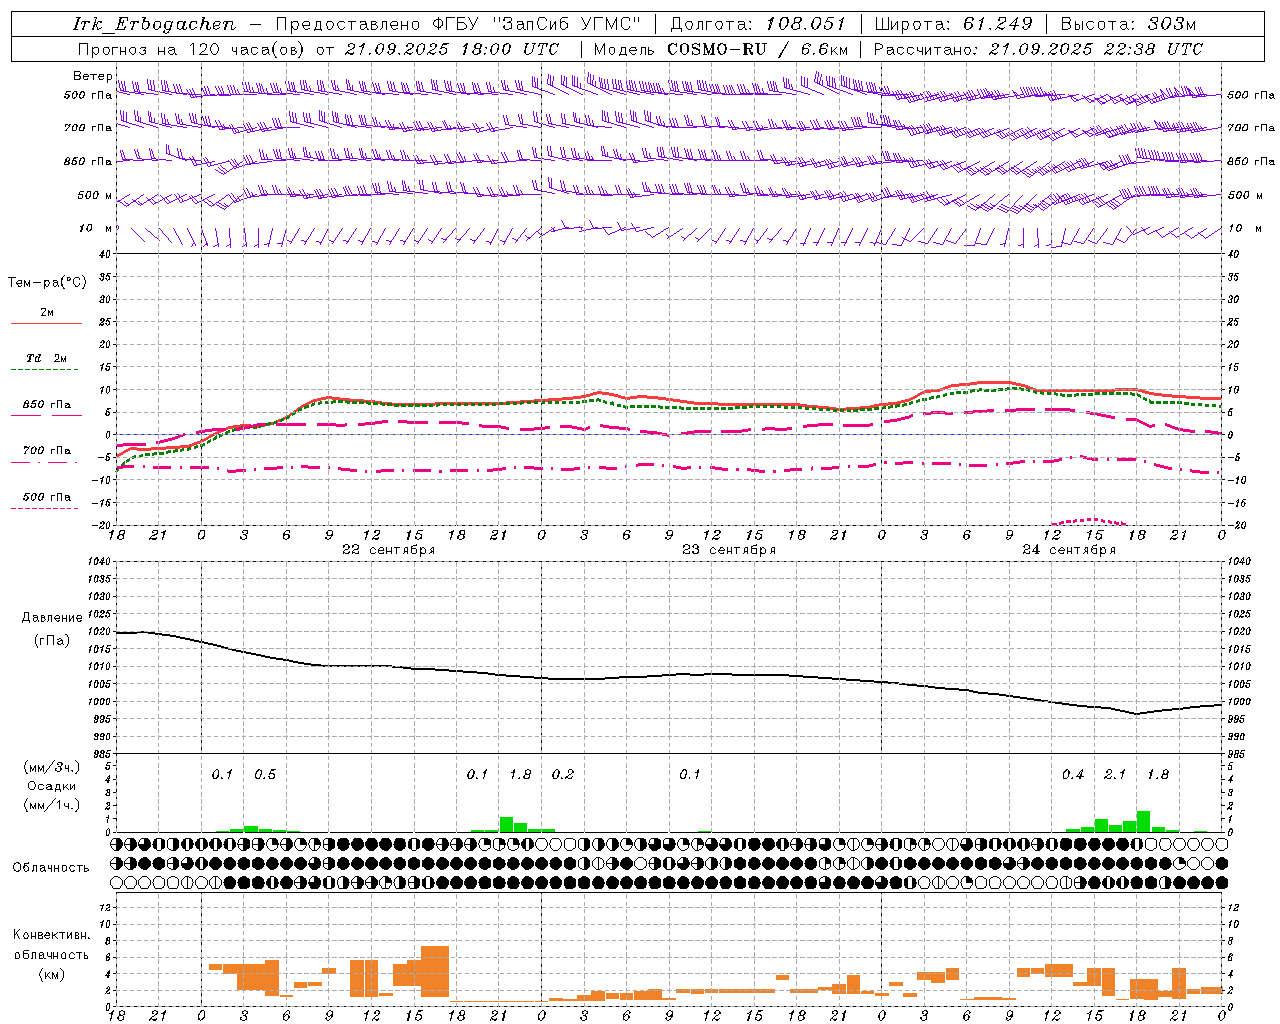Click the Осадки precipitation label
The height and width of the screenshot is (1024, 1280).
[x=52, y=786]
